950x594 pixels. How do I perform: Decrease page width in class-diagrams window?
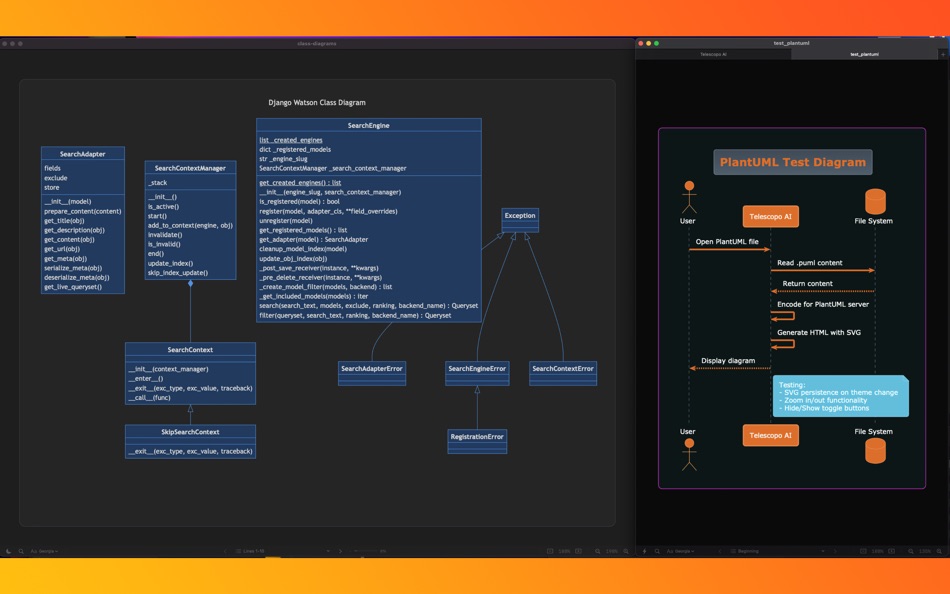[x=550, y=552]
